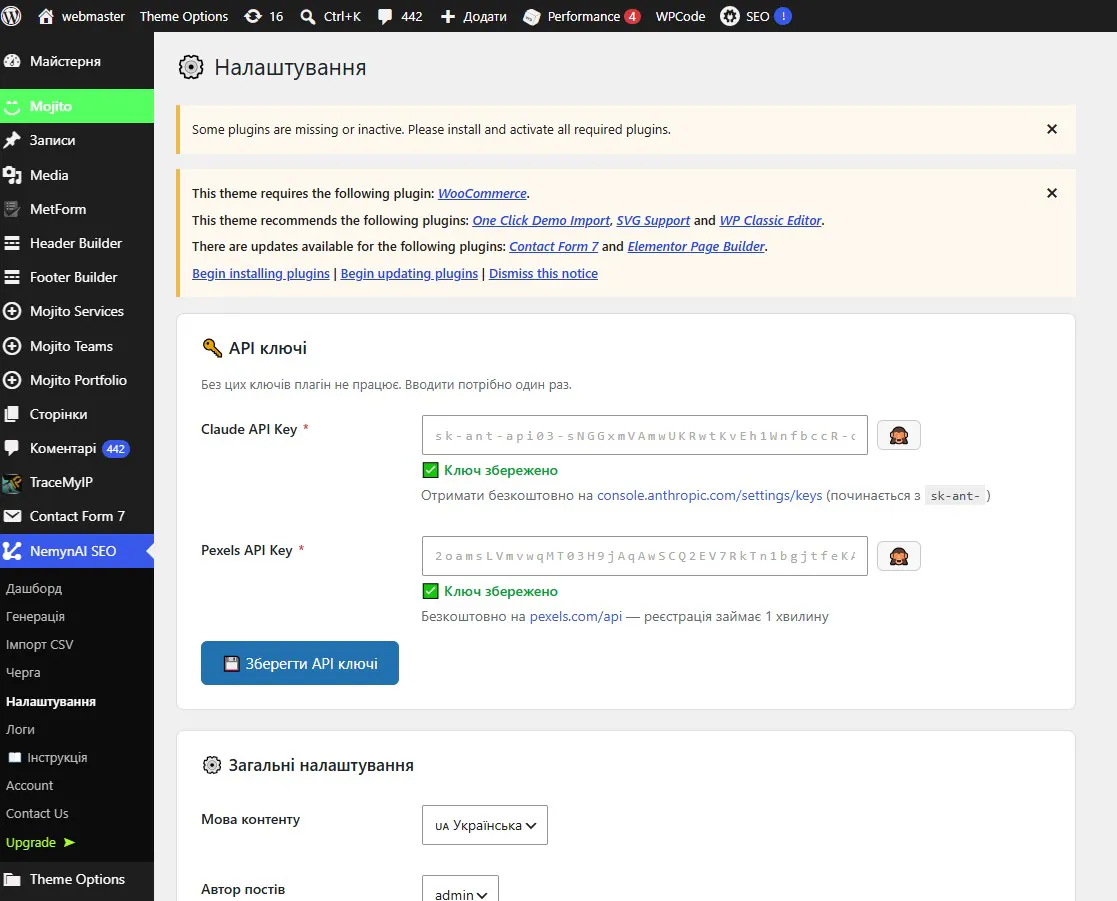Open Сторінки pages in sidebar
This screenshot has height=901, width=1117.
(x=77, y=414)
